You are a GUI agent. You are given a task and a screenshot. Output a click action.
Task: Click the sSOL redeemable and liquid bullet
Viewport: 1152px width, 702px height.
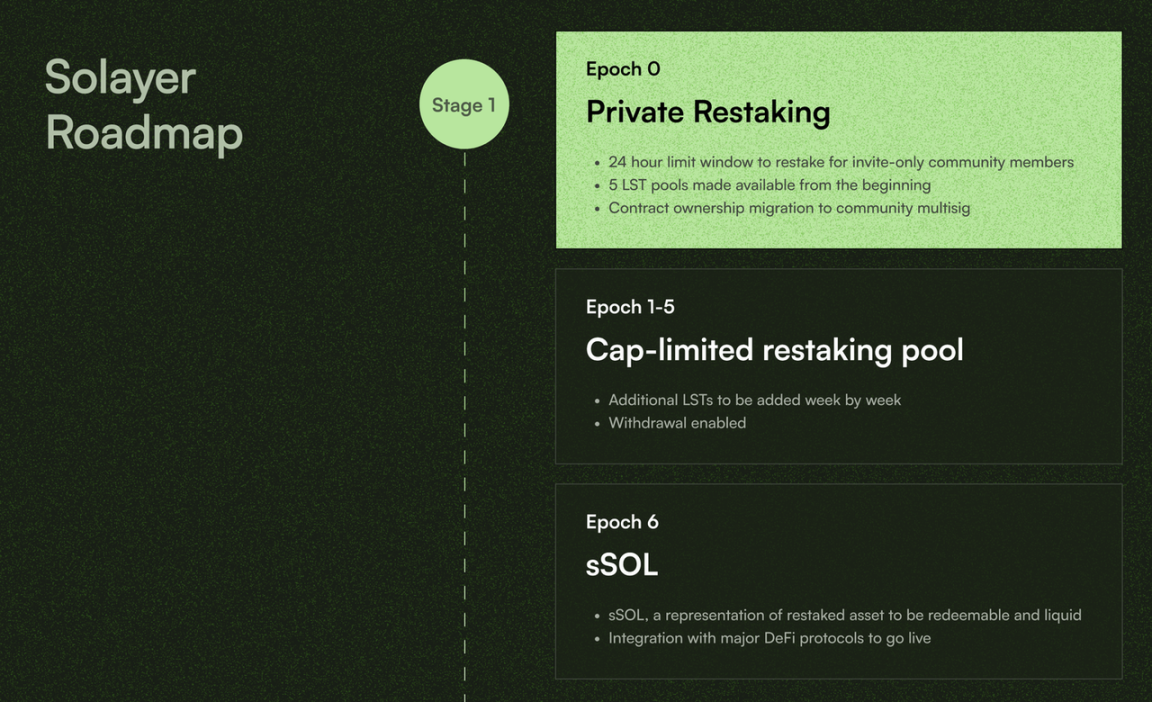tap(844, 615)
